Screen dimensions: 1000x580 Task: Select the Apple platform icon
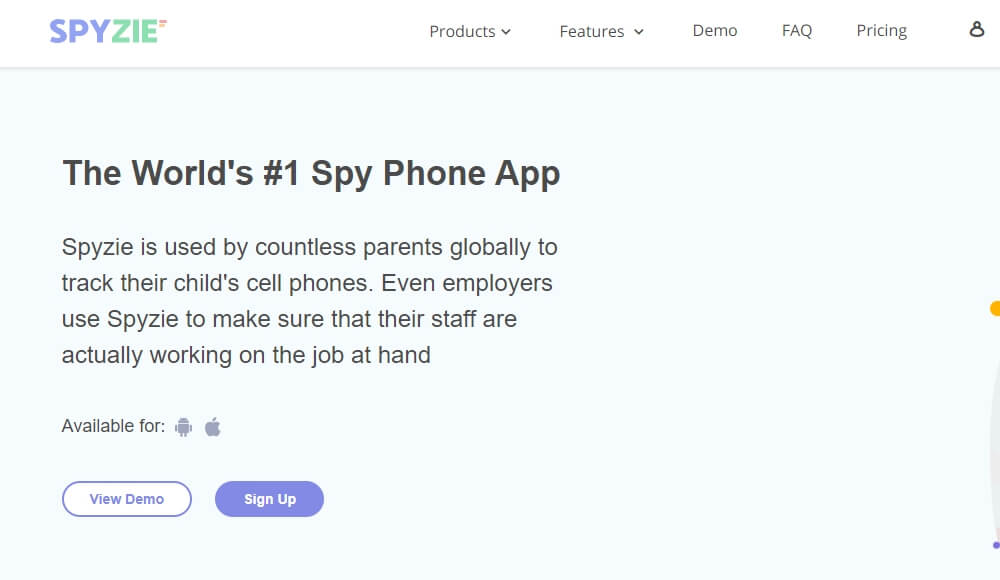tap(212, 425)
